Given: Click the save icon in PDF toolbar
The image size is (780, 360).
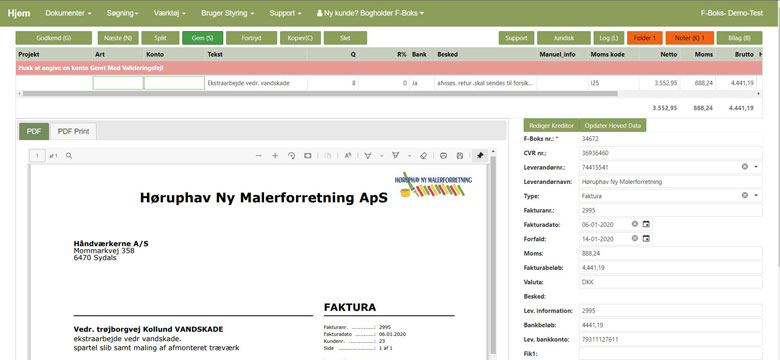Looking at the screenshot, I should tap(460, 156).
